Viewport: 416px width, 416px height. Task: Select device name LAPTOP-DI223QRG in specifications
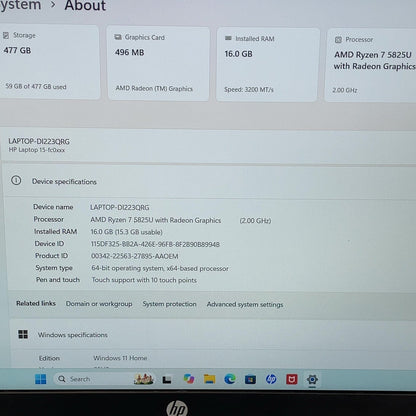[120, 207]
